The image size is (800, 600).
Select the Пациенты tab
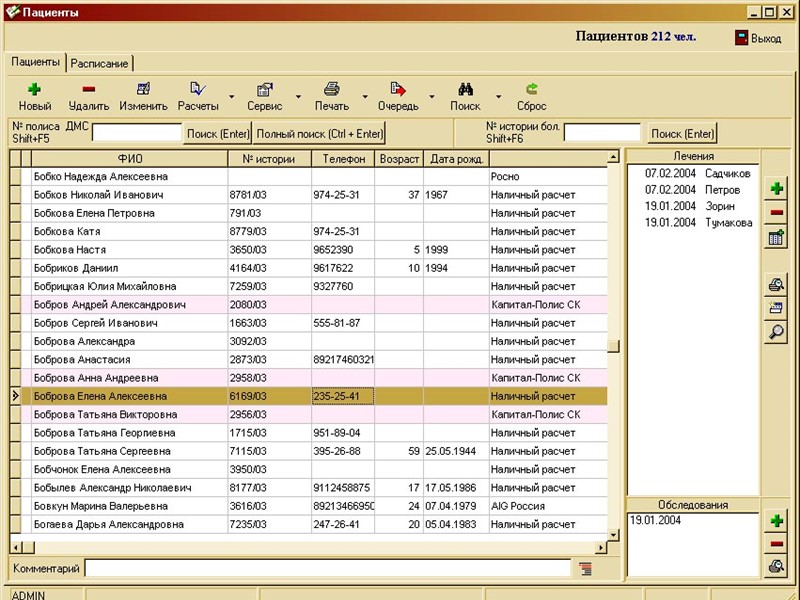tap(36, 62)
